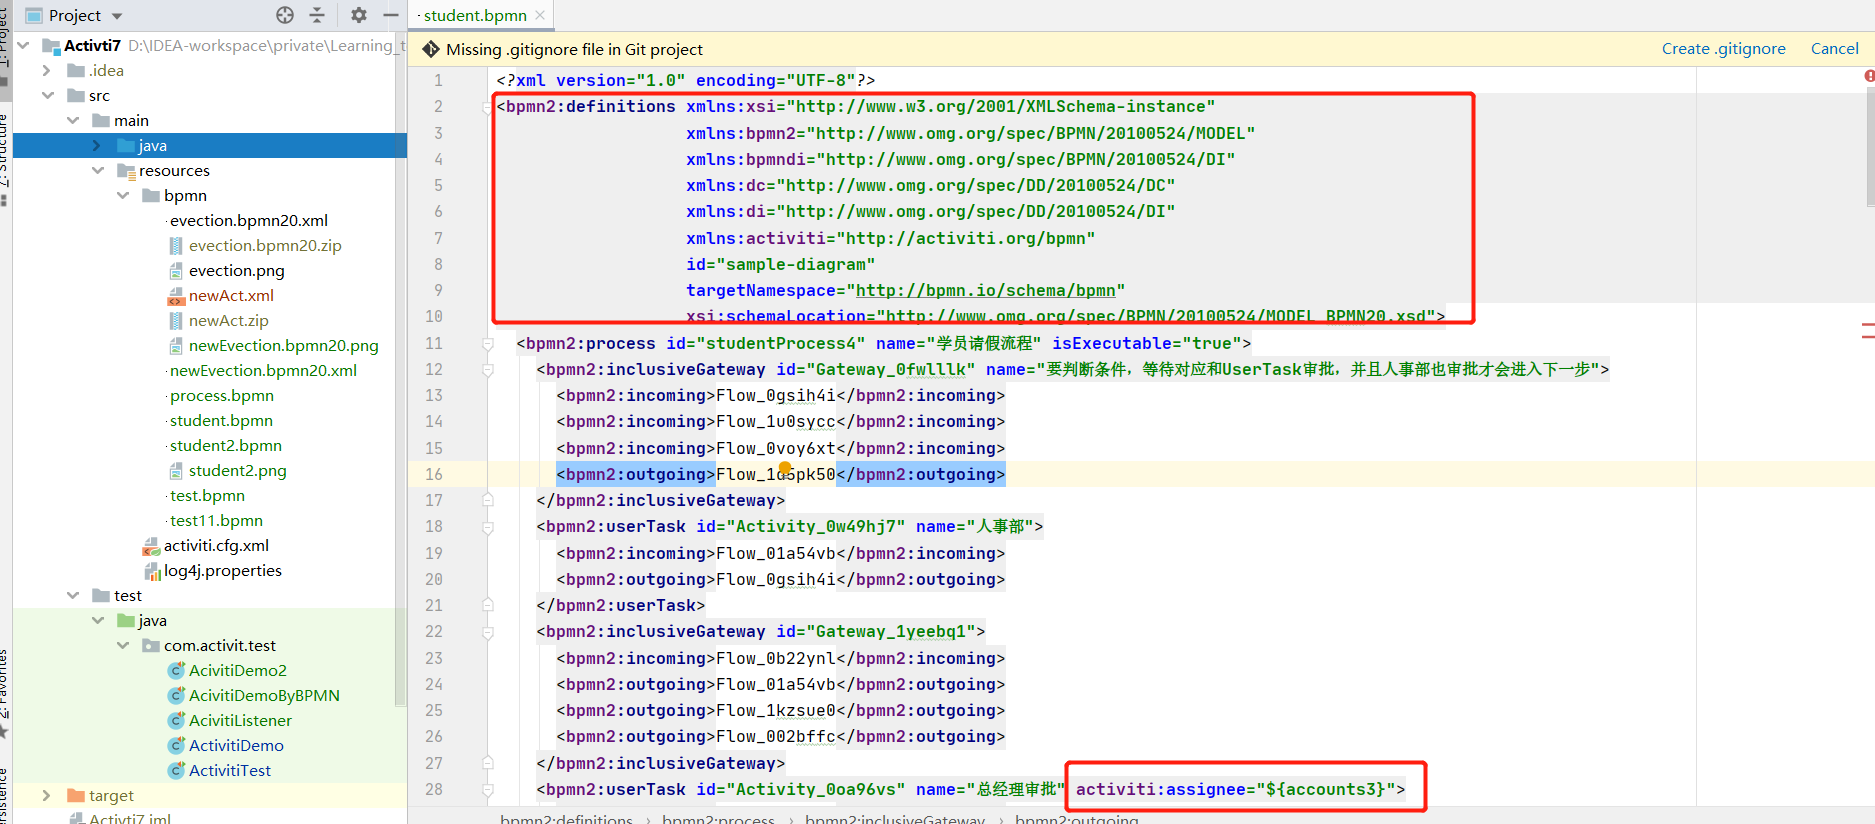Select newAct.xml file icon
This screenshot has width=1875, height=824.
click(x=176, y=296)
